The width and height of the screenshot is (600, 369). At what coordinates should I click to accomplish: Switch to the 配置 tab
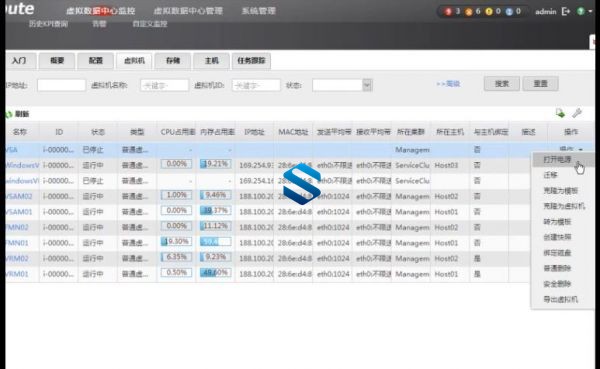coord(96,60)
